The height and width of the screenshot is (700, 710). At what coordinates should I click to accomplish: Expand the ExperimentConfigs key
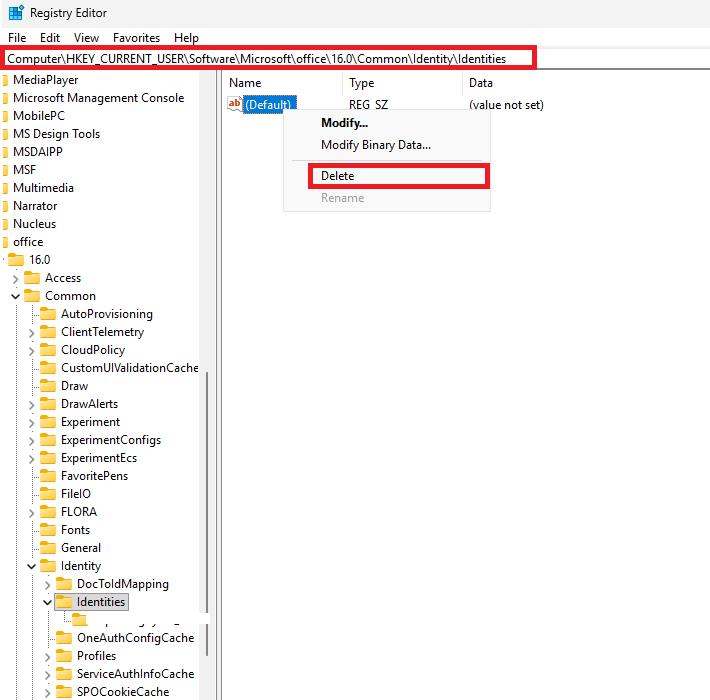click(x=31, y=441)
